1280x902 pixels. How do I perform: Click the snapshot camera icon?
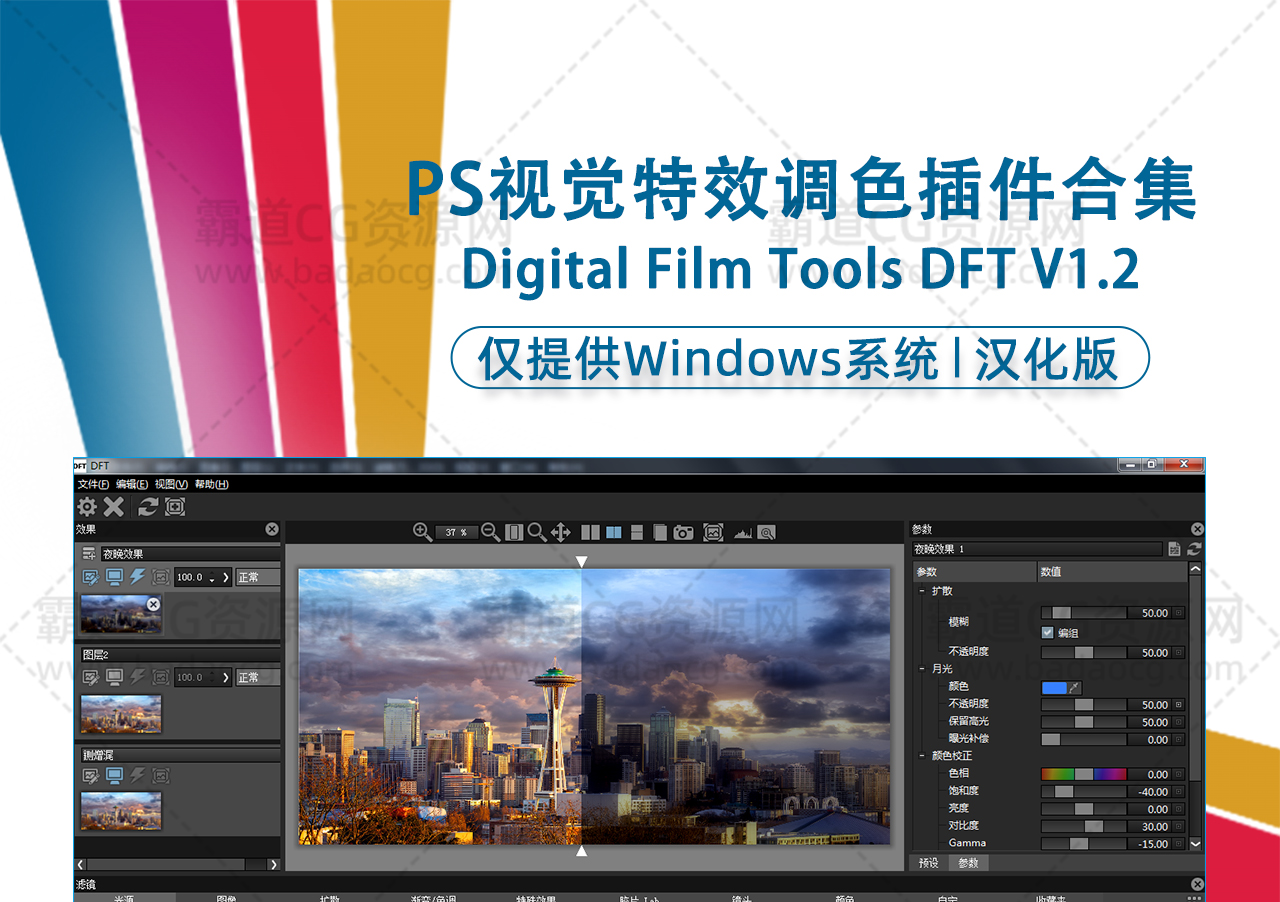click(683, 533)
